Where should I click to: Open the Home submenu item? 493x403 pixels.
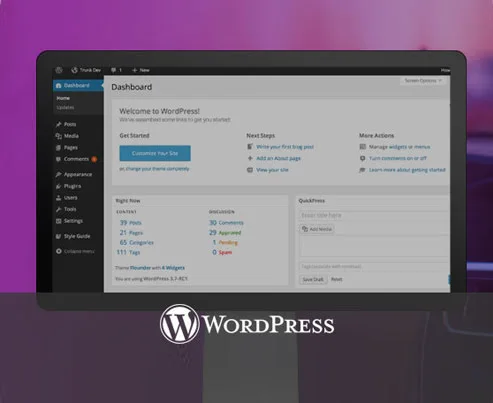(63, 98)
